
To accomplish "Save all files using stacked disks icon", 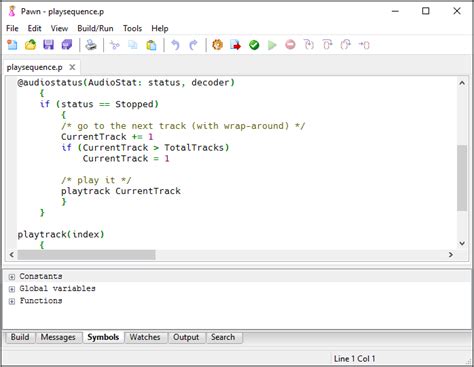I will [67, 45].
